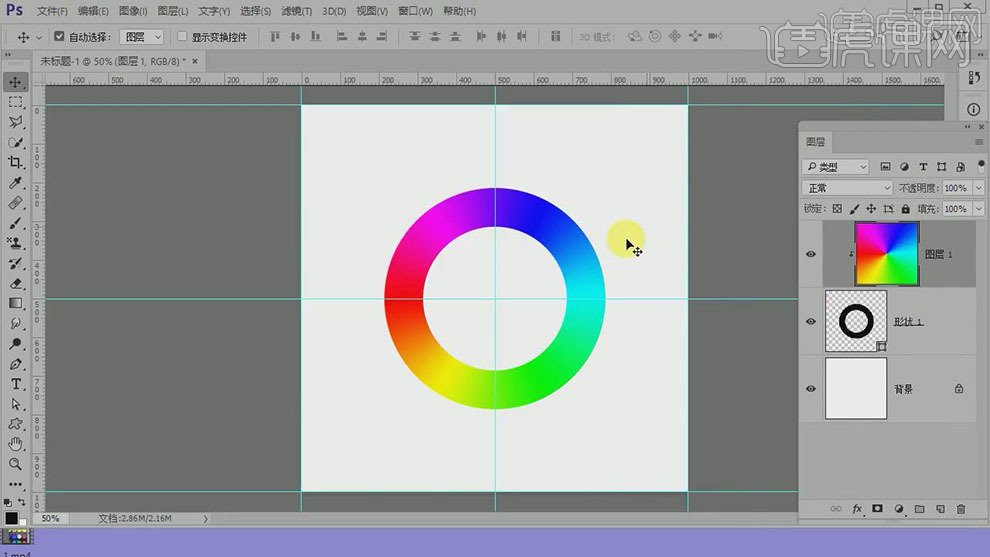Choose the Hand tool

[x=15, y=444]
